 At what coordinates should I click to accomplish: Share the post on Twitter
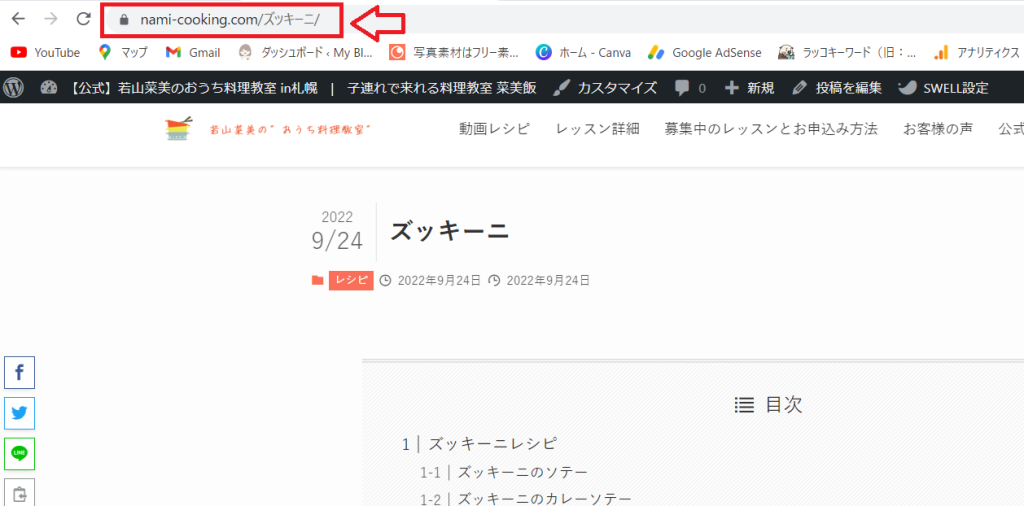point(19,413)
